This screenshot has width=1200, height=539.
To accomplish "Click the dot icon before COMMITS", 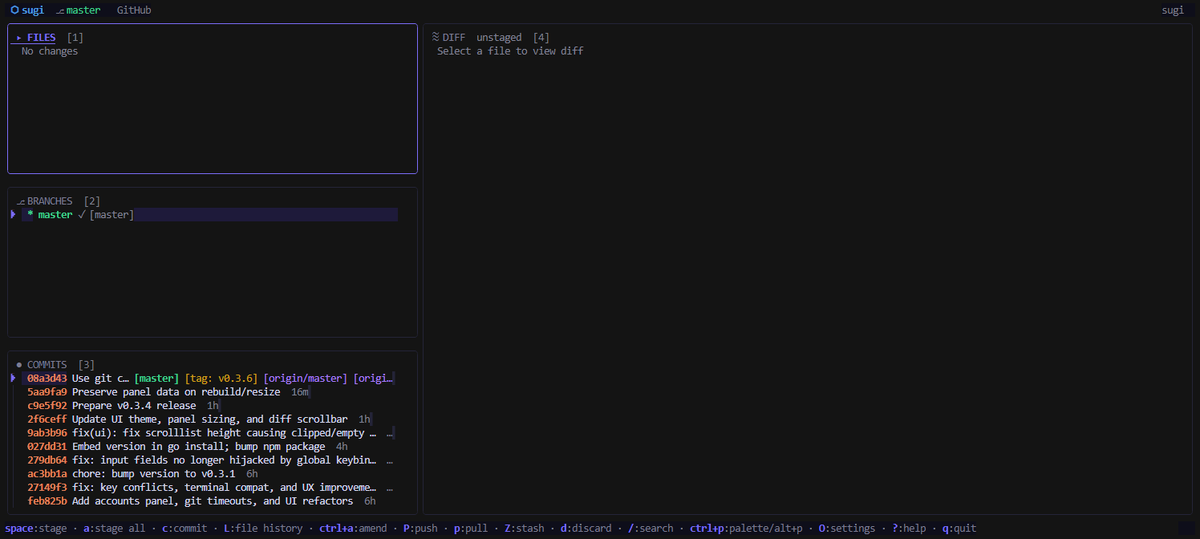I will pos(19,365).
